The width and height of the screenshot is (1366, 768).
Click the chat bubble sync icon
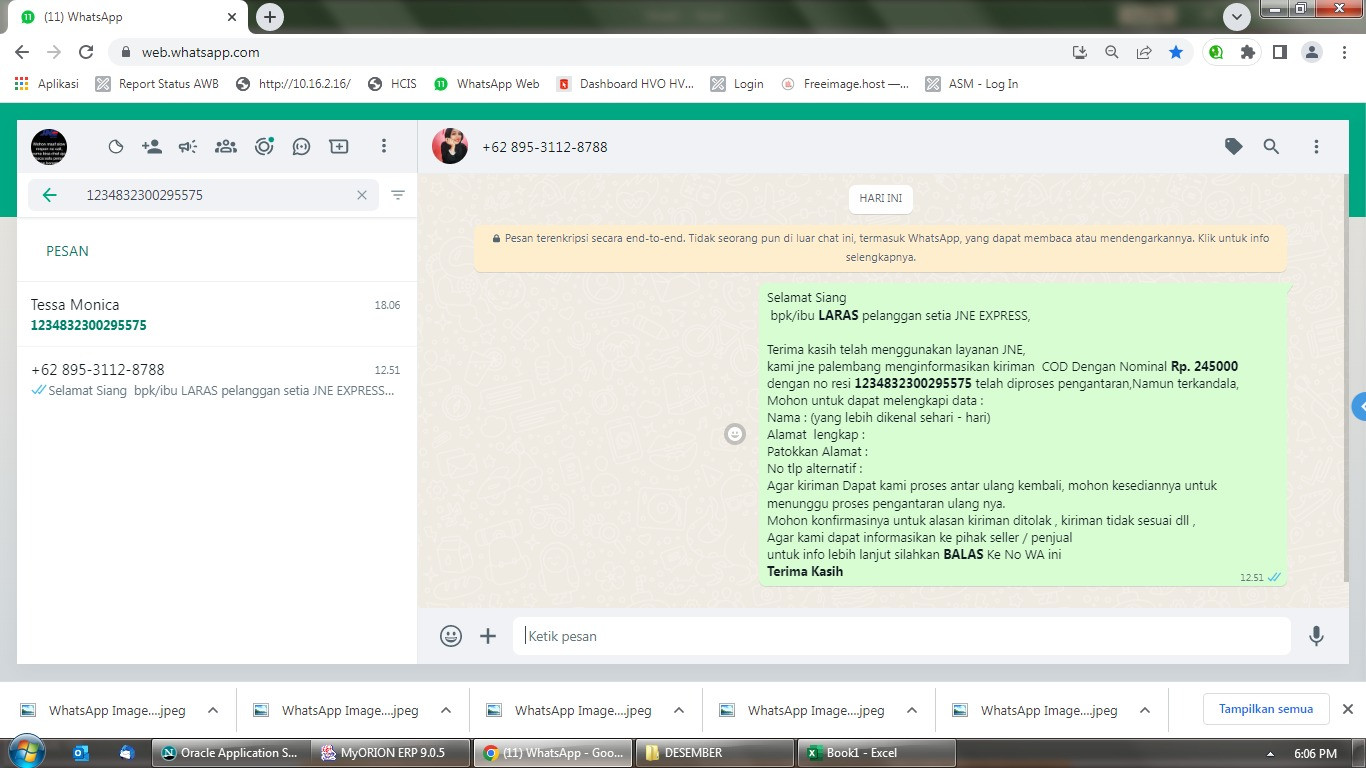301,147
